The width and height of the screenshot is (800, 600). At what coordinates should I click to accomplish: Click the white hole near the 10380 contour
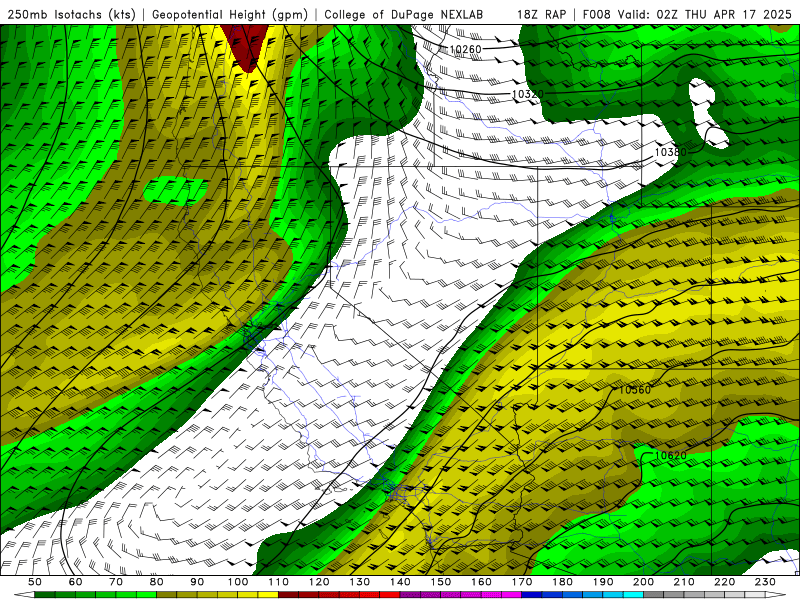click(707, 112)
